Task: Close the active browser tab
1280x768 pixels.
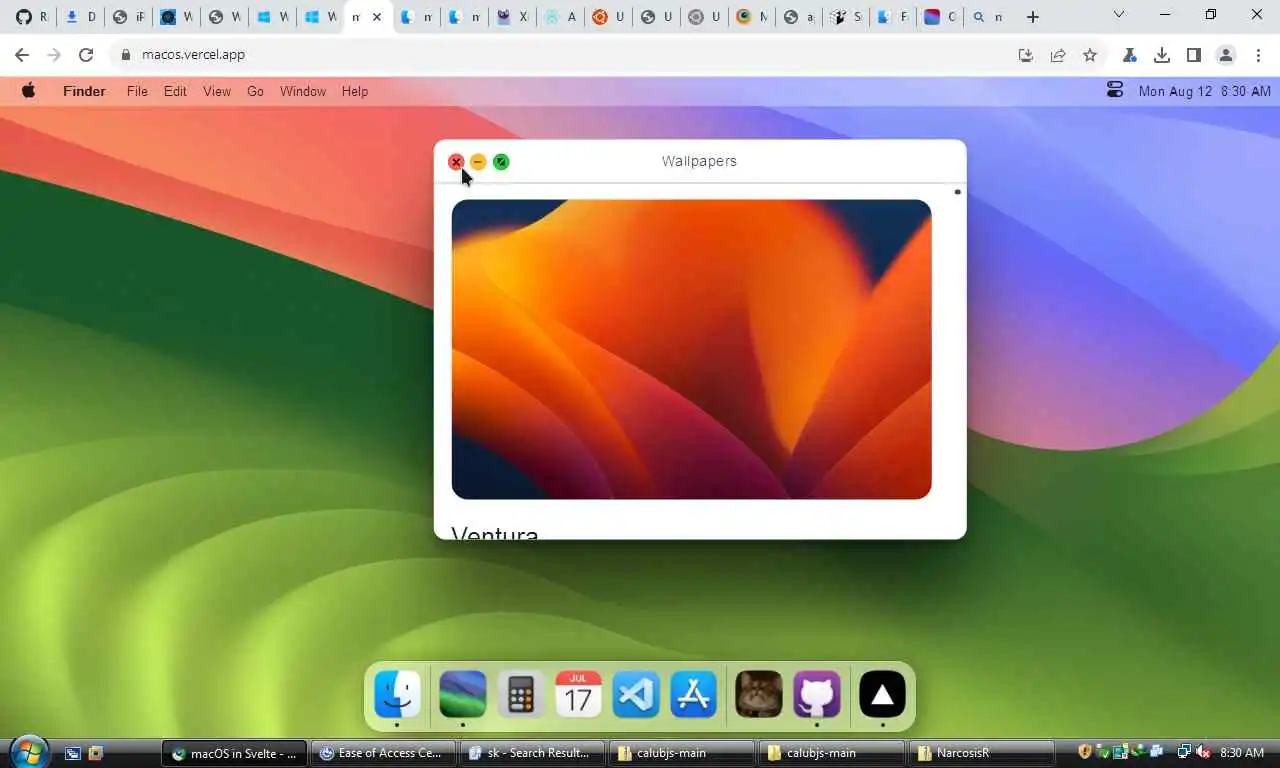Action: point(377,17)
